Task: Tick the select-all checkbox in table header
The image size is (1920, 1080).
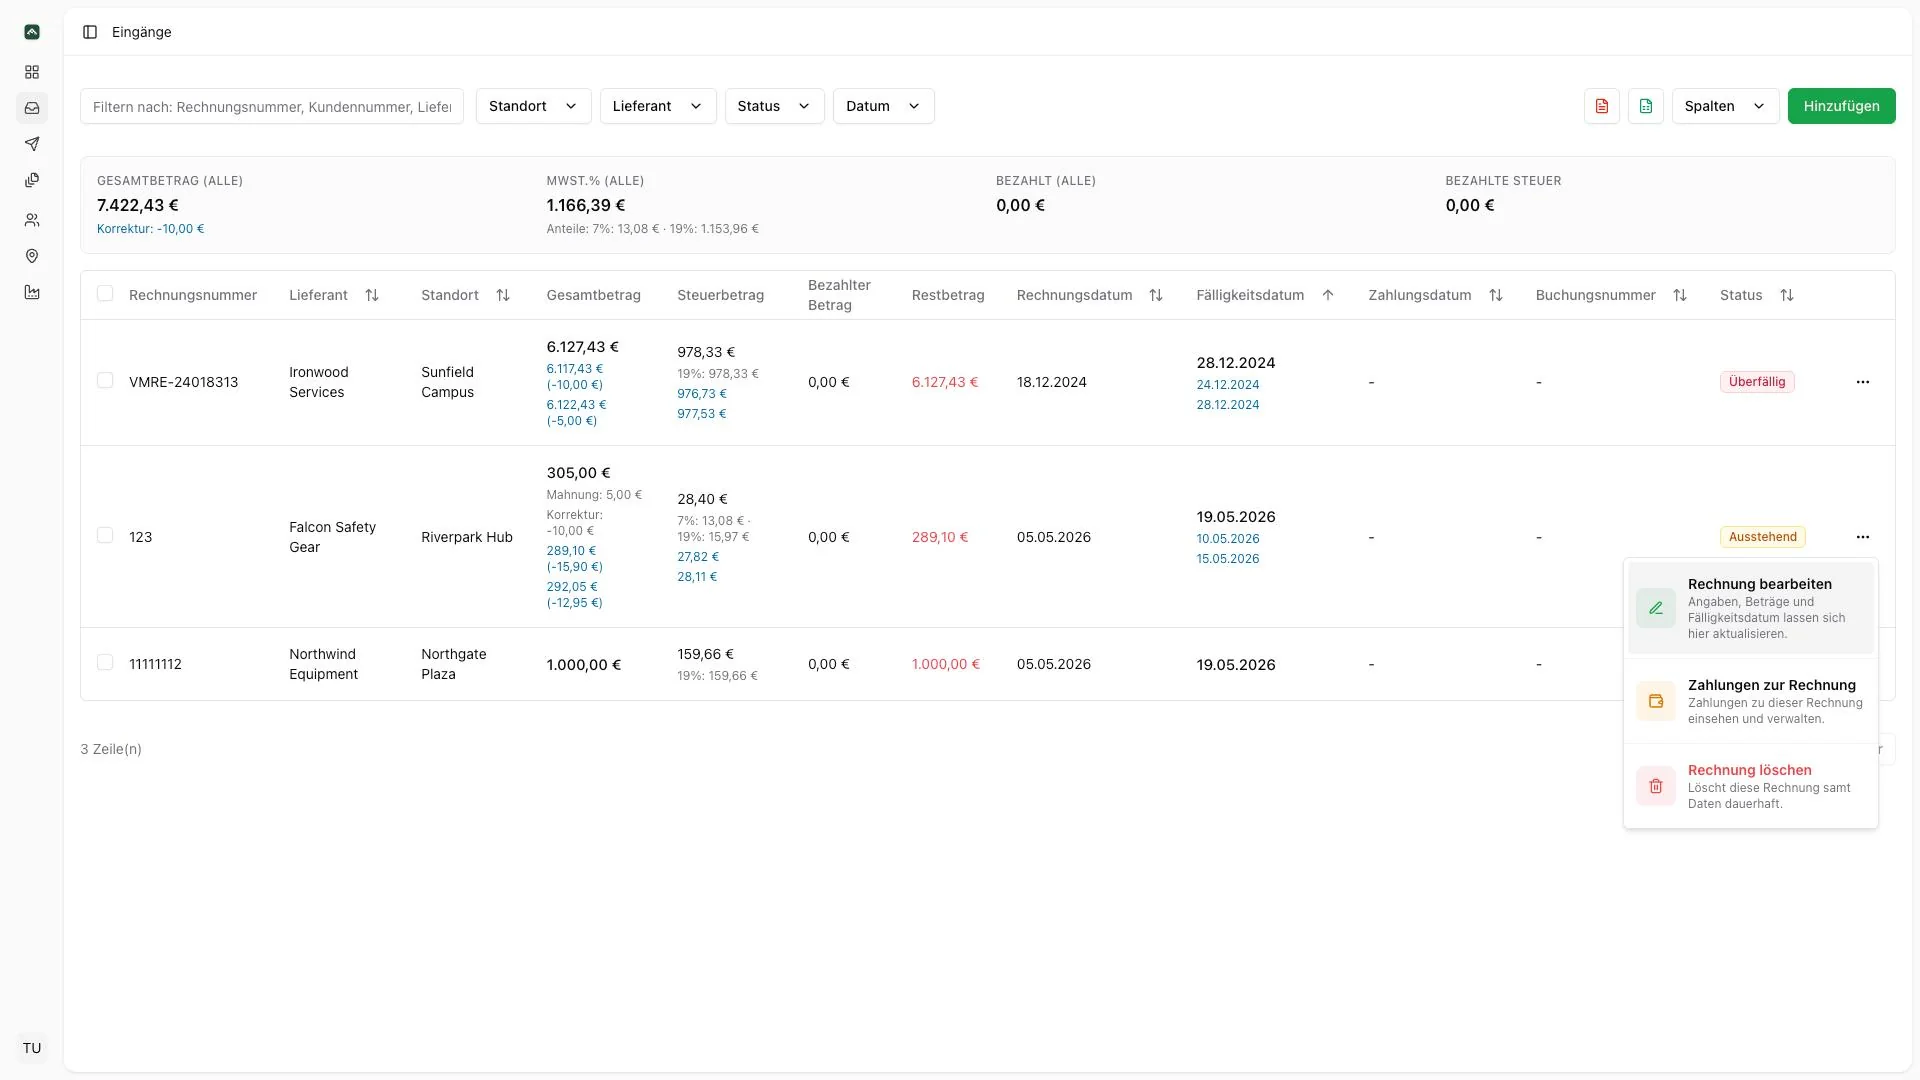Action: point(105,294)
